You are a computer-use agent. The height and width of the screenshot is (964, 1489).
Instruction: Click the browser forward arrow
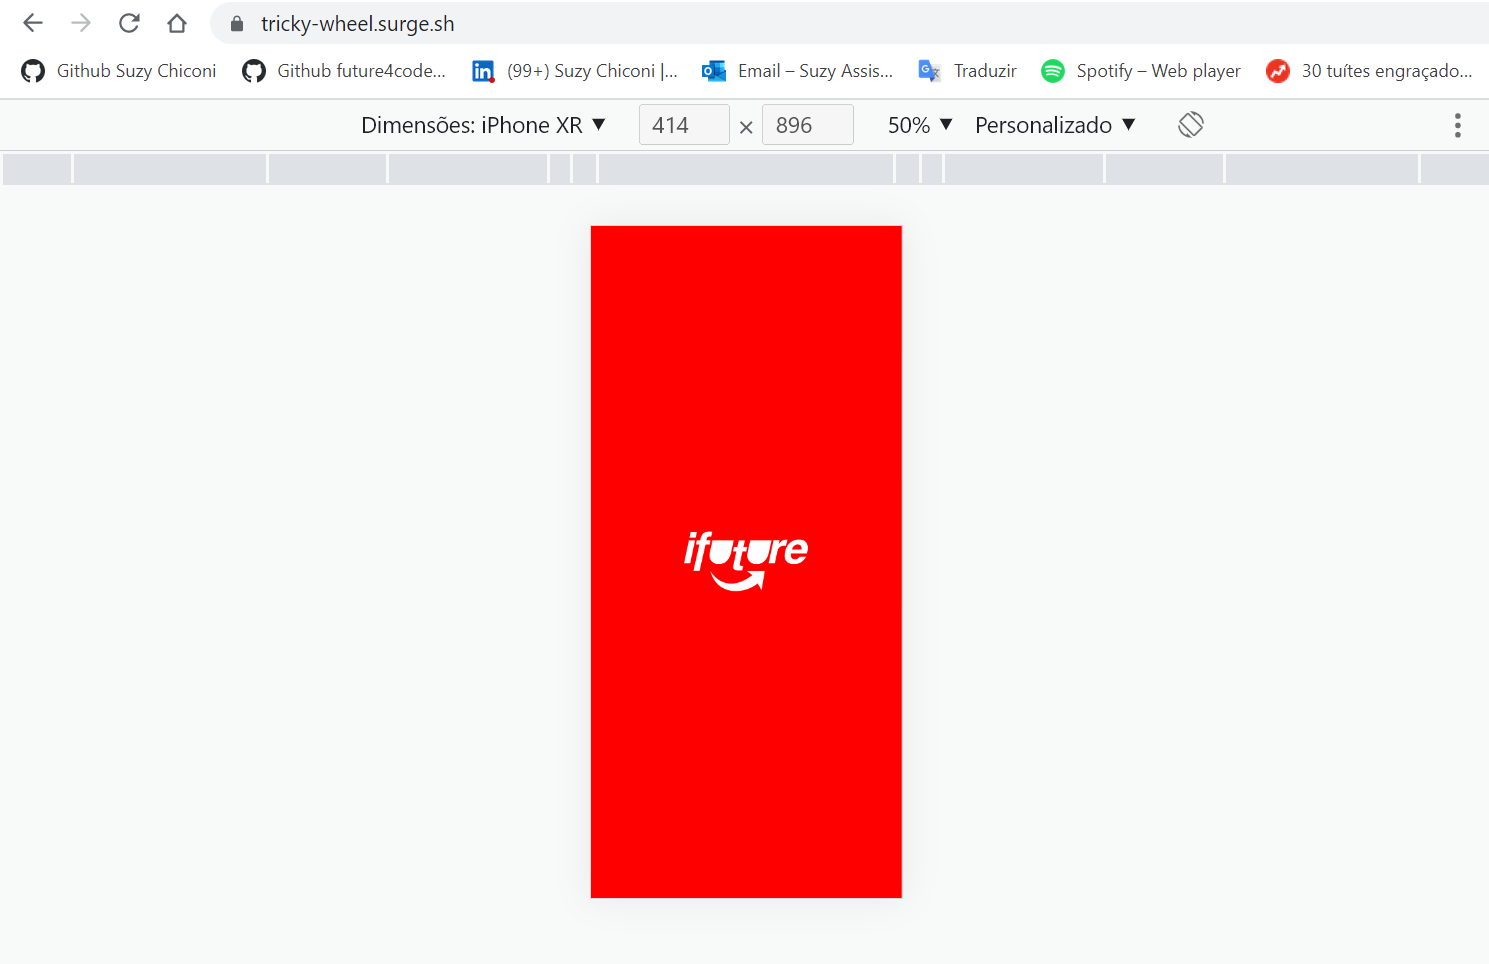[x=81, y=23]
